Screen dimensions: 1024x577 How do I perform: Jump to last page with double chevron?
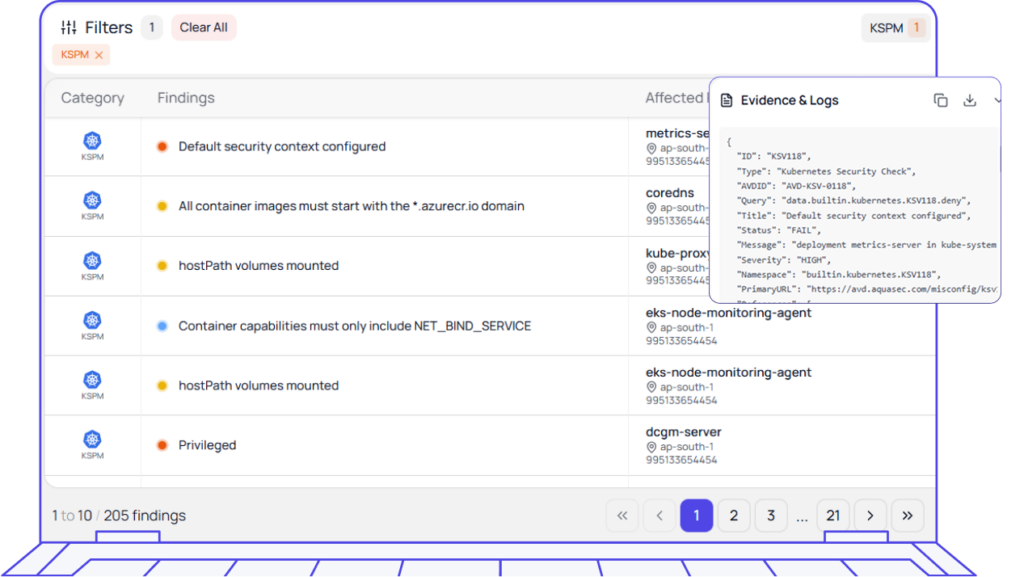[907, 516]
